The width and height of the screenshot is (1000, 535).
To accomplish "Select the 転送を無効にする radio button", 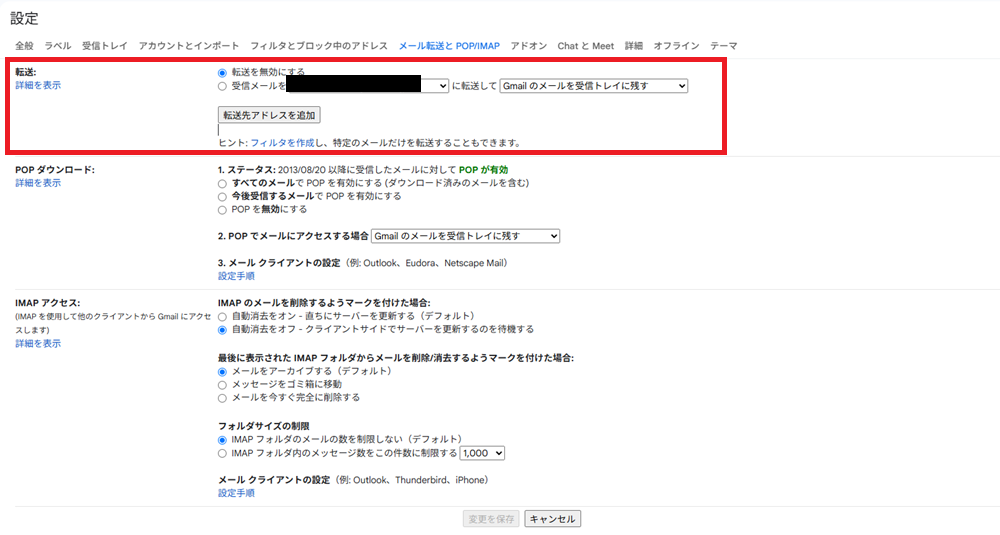I will [x=222, y=73].
